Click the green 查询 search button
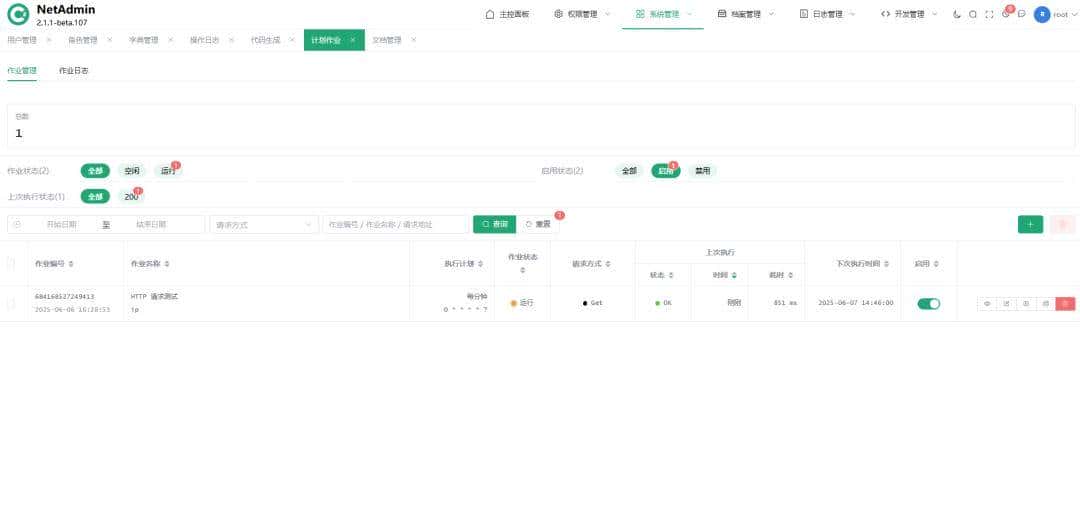The image size is (1080, 514). coord(495,225)
